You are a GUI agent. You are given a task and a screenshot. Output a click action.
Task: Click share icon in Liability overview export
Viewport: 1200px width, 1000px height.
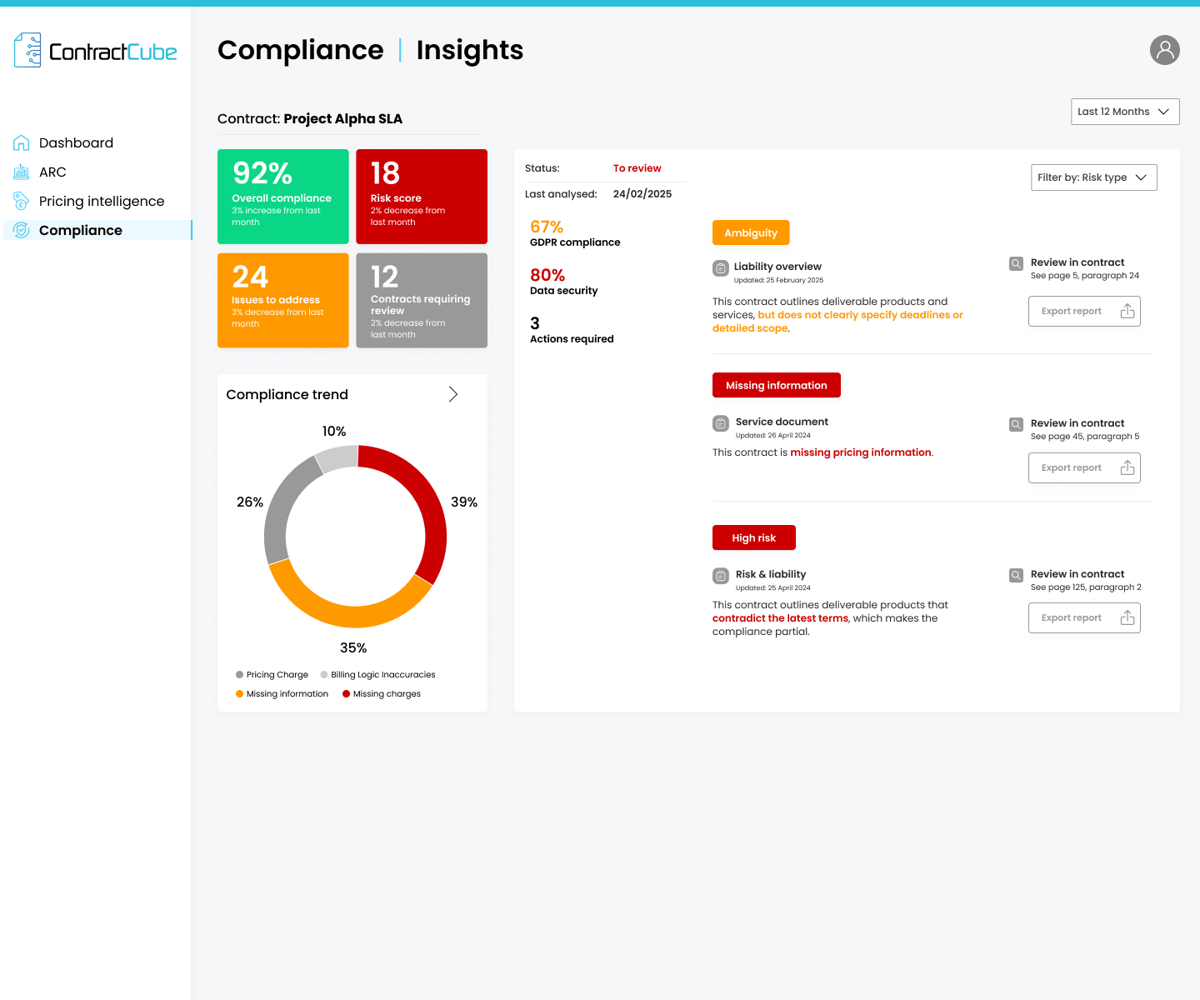(x=1127, y=311)
